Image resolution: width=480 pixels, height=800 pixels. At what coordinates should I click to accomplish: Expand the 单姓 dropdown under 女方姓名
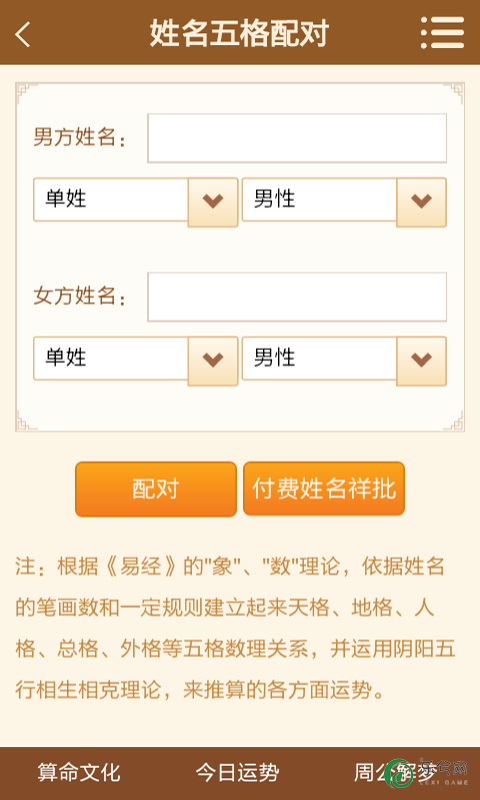pyautogui.click(x=136, y=359)
